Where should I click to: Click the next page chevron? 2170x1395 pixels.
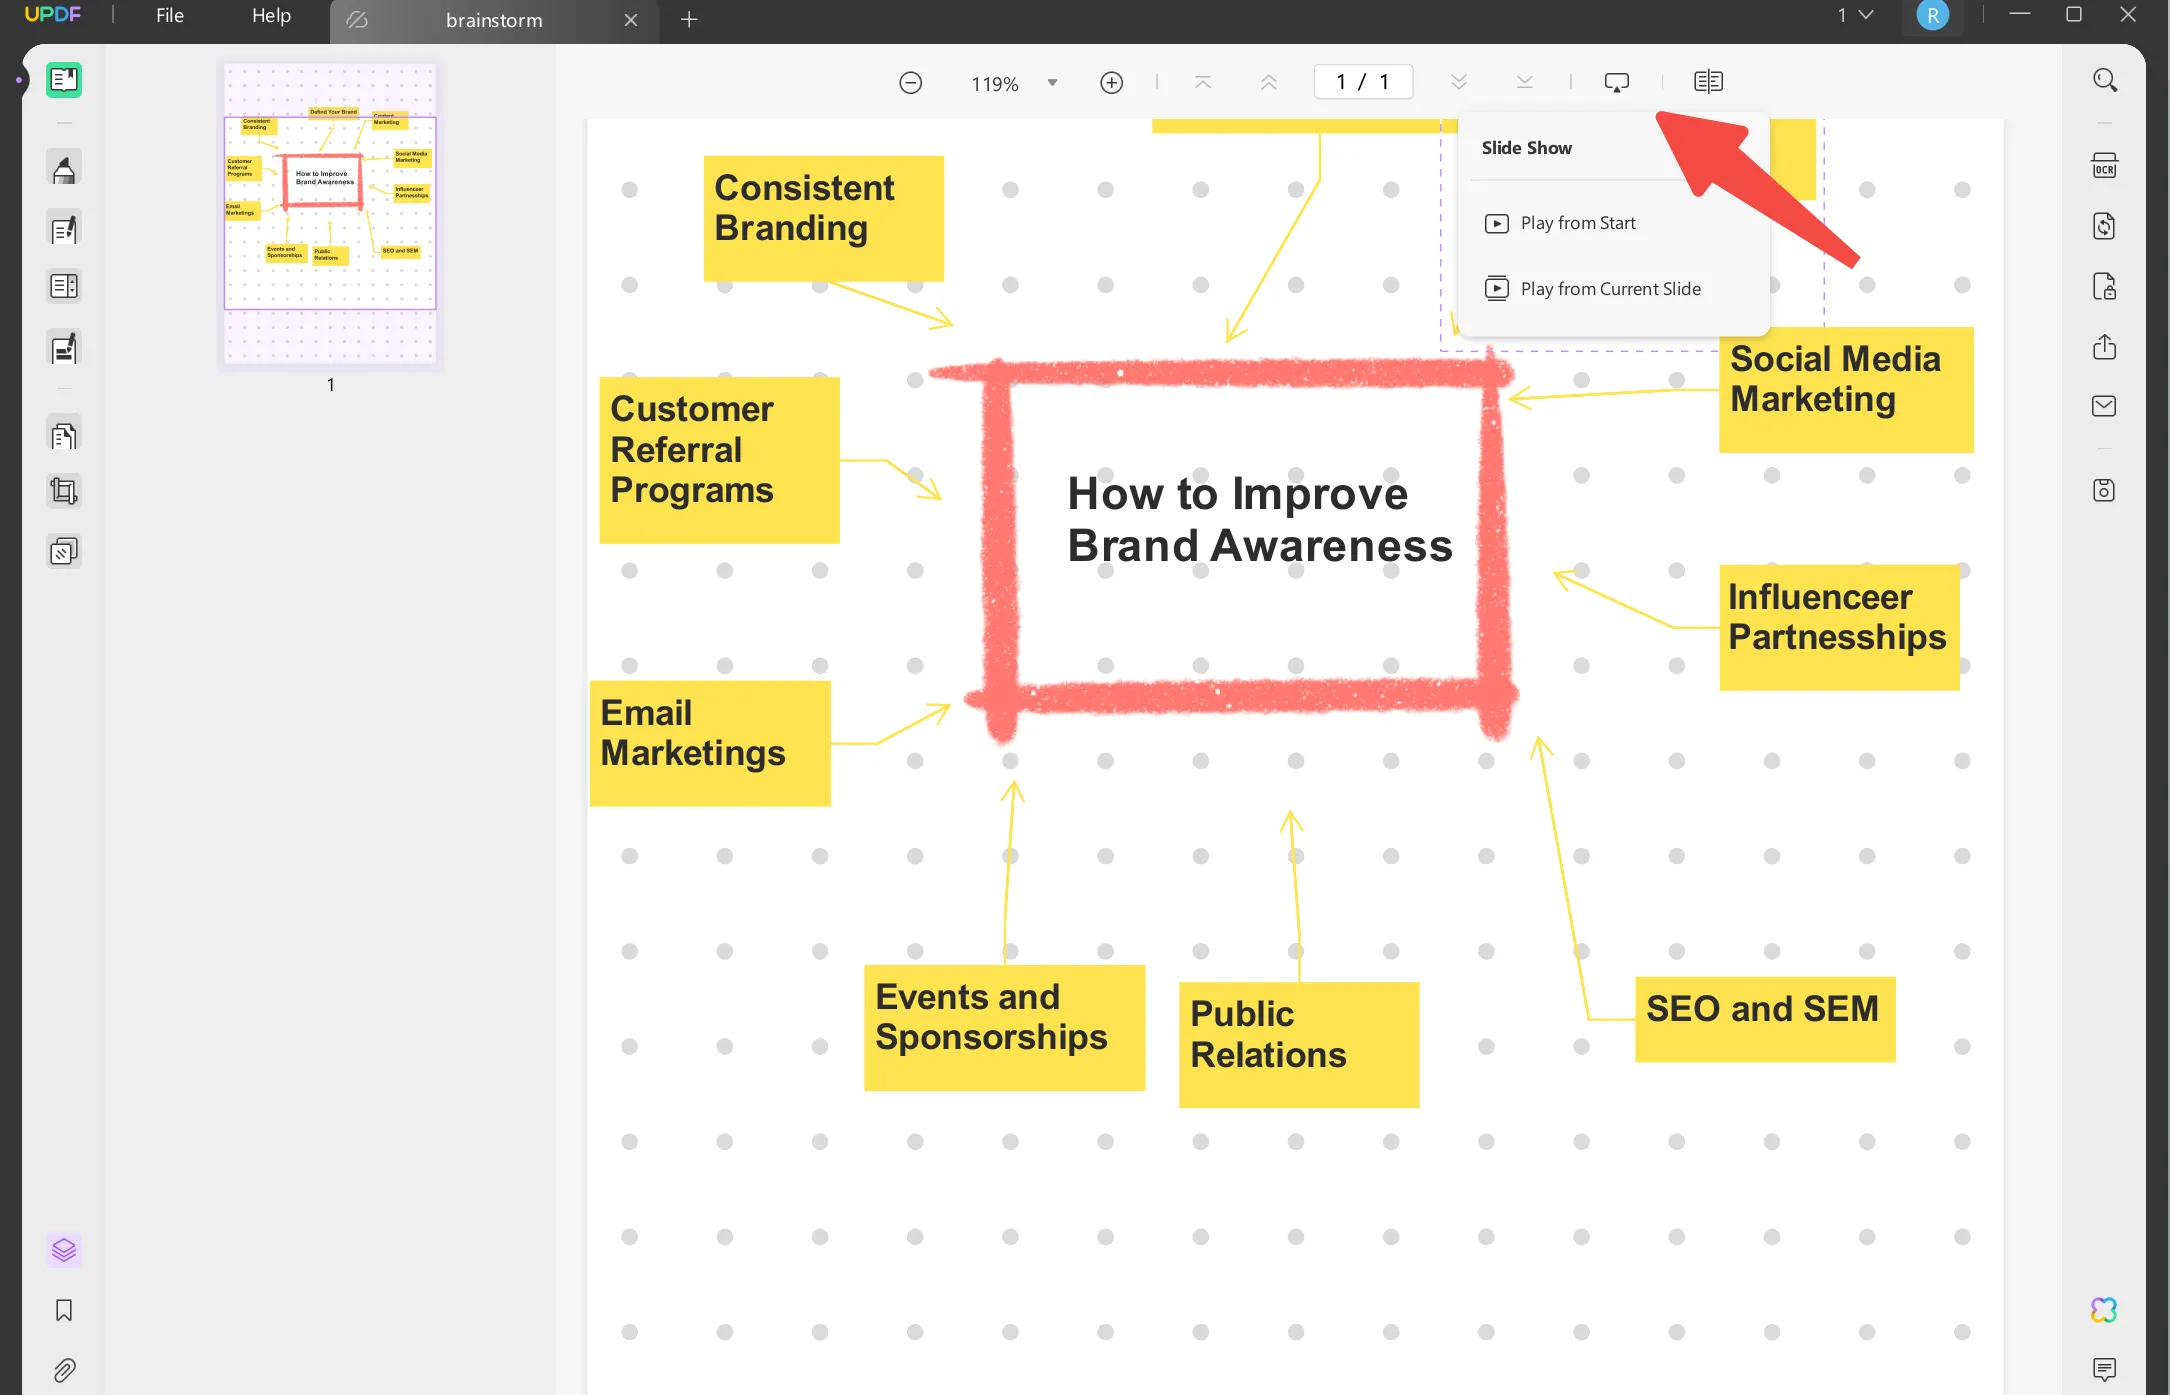[1459, 81]
